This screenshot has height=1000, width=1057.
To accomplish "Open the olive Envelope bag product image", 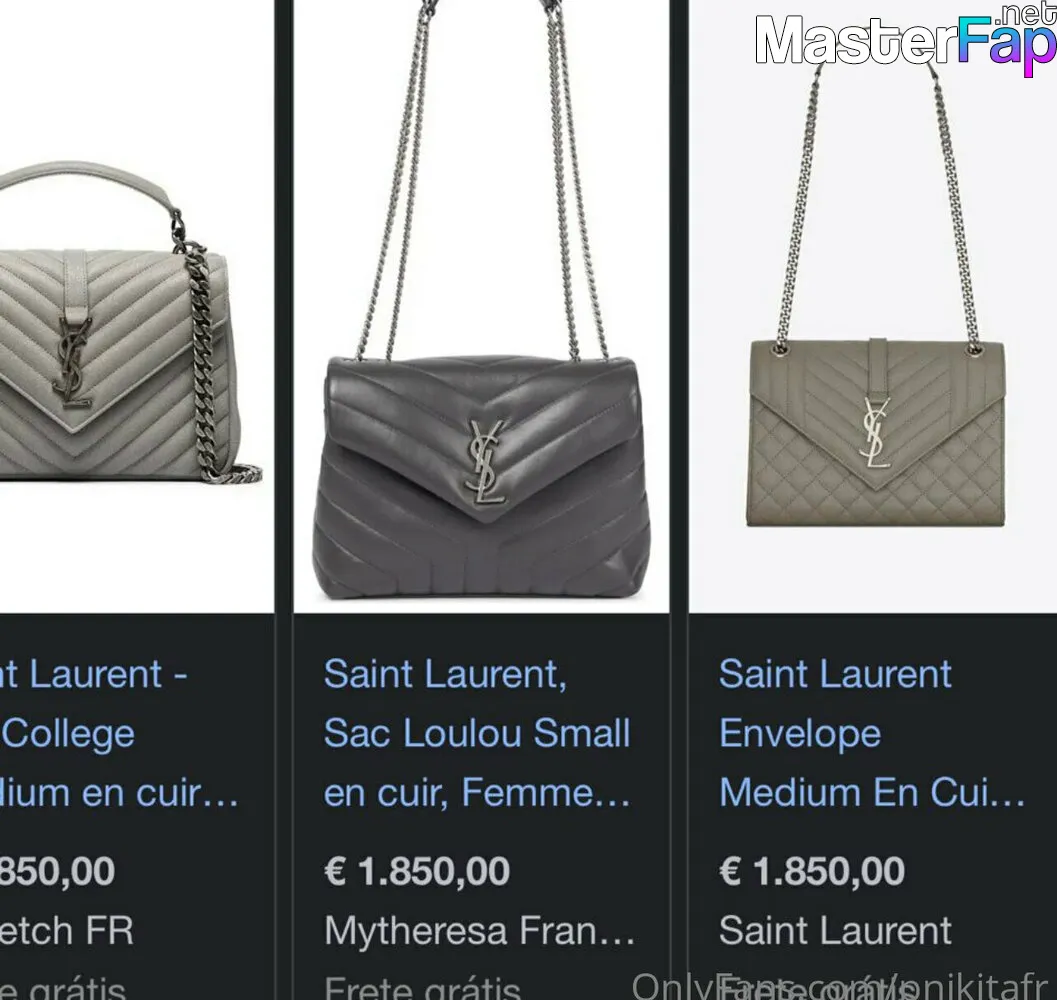I will 873,306.
